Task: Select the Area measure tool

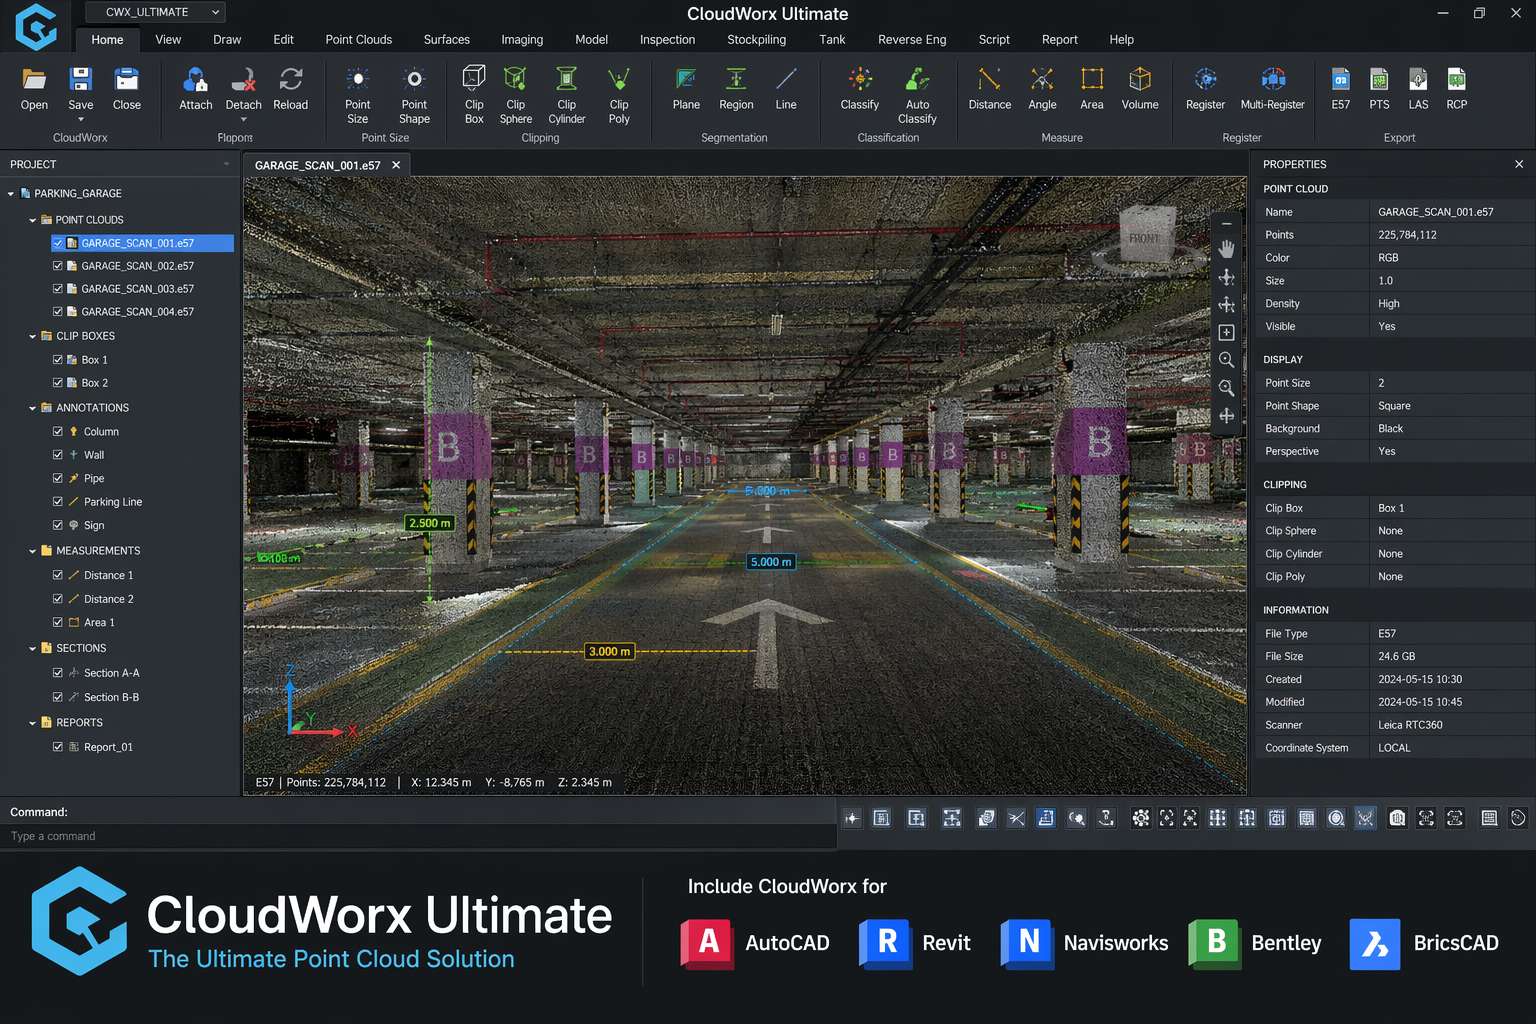Action: point(1092,89)
